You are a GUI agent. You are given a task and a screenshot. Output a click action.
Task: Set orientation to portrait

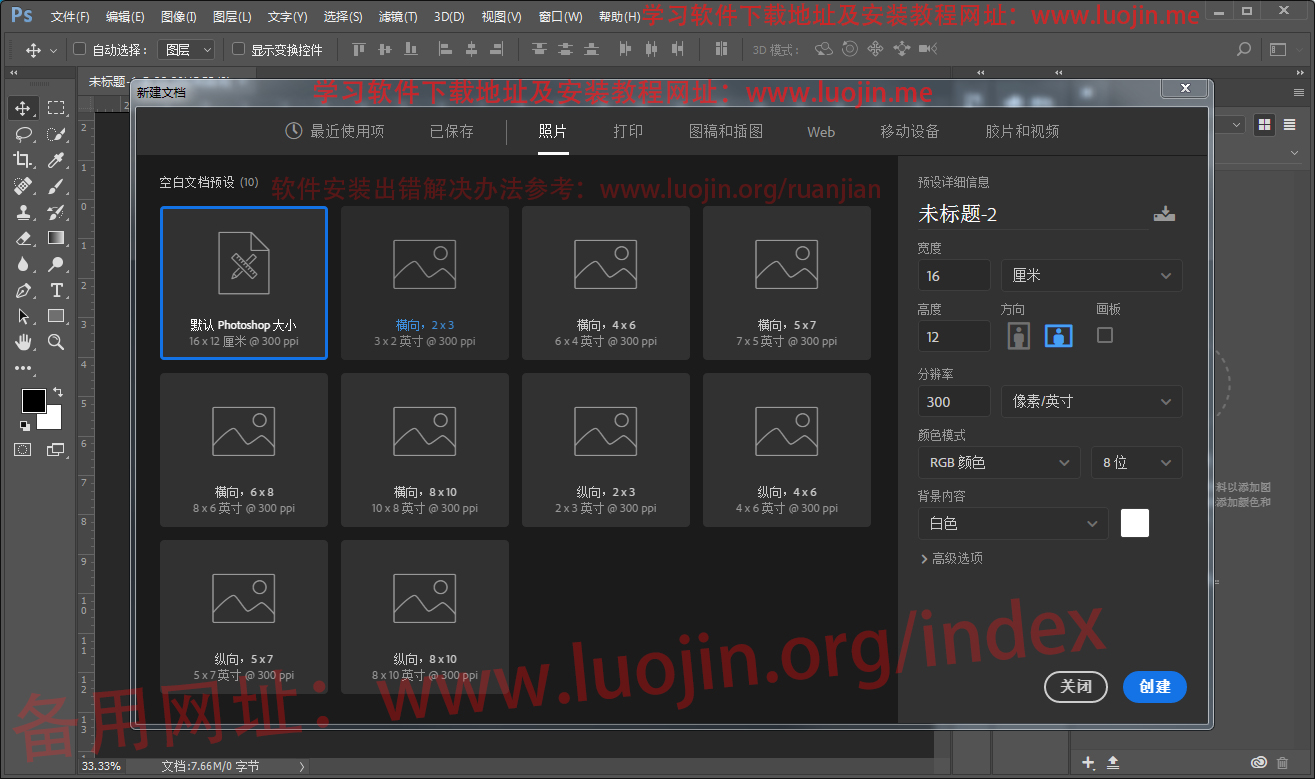tap(1018, 336)
